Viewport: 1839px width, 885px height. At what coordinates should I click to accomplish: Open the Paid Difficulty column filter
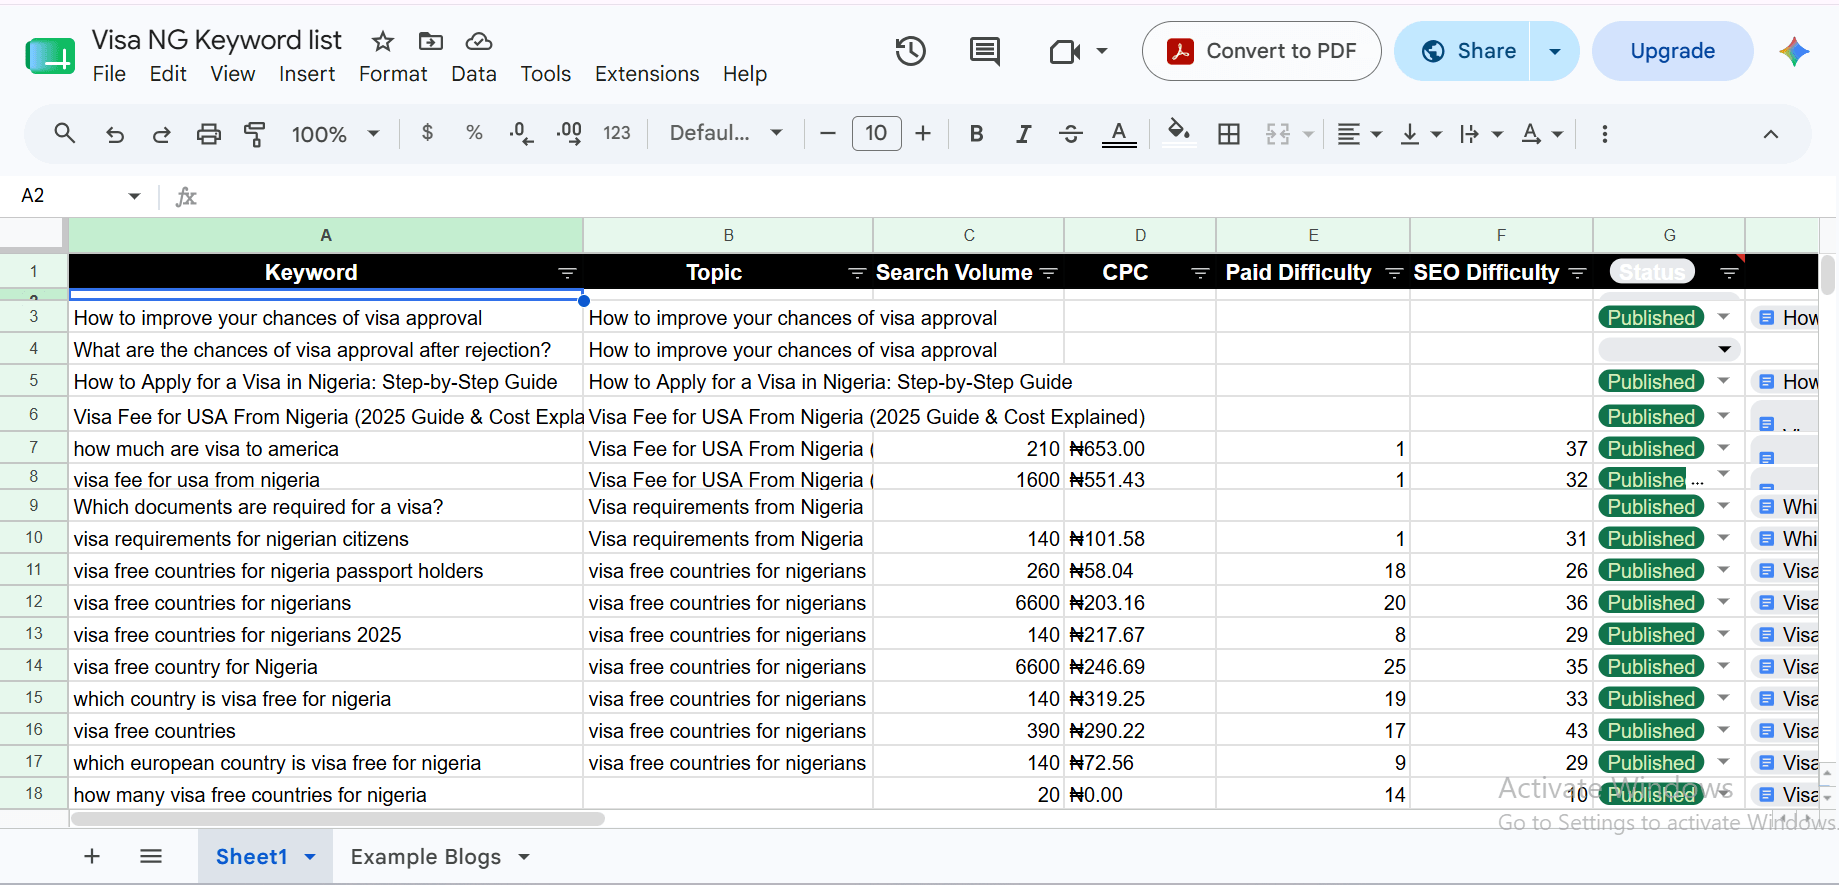[1394, 273]
